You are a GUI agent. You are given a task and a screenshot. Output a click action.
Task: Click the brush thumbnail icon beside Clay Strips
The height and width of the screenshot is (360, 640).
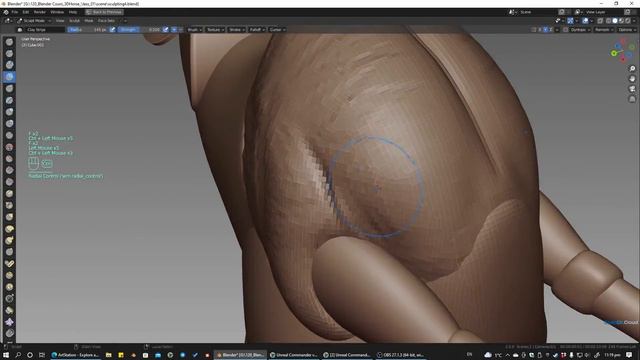click(x=20, y=29)
